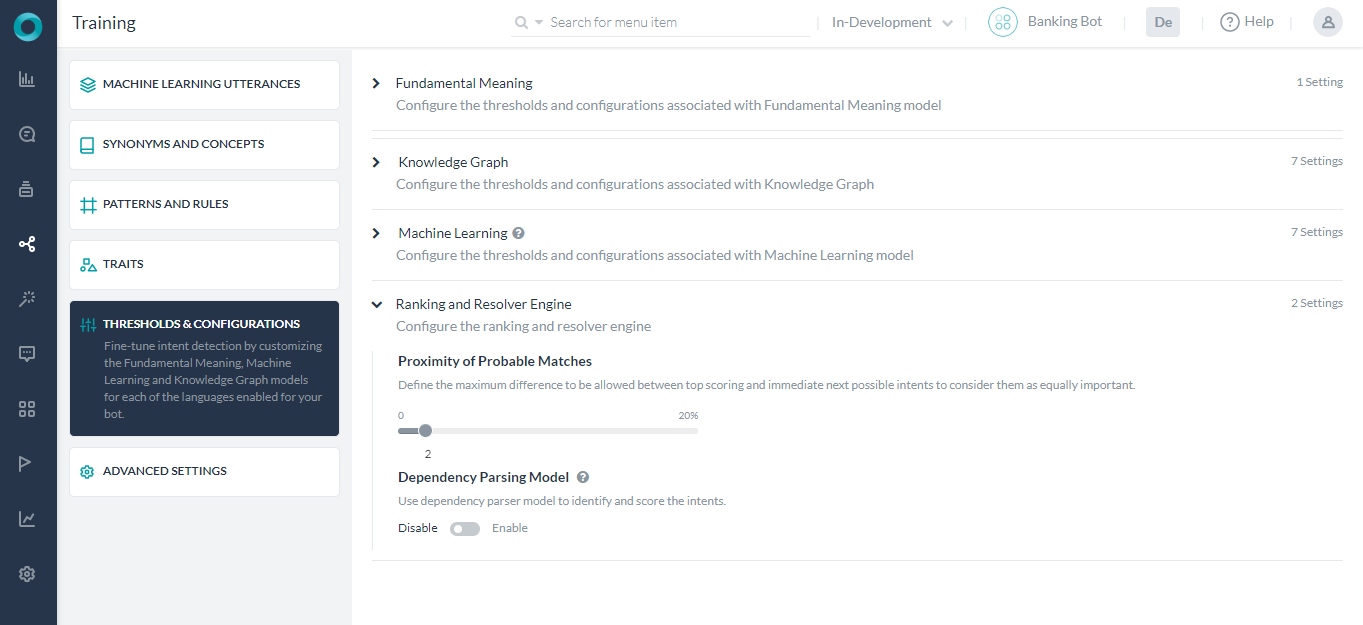Click the 1 Setting count text

coord(1320,82)
